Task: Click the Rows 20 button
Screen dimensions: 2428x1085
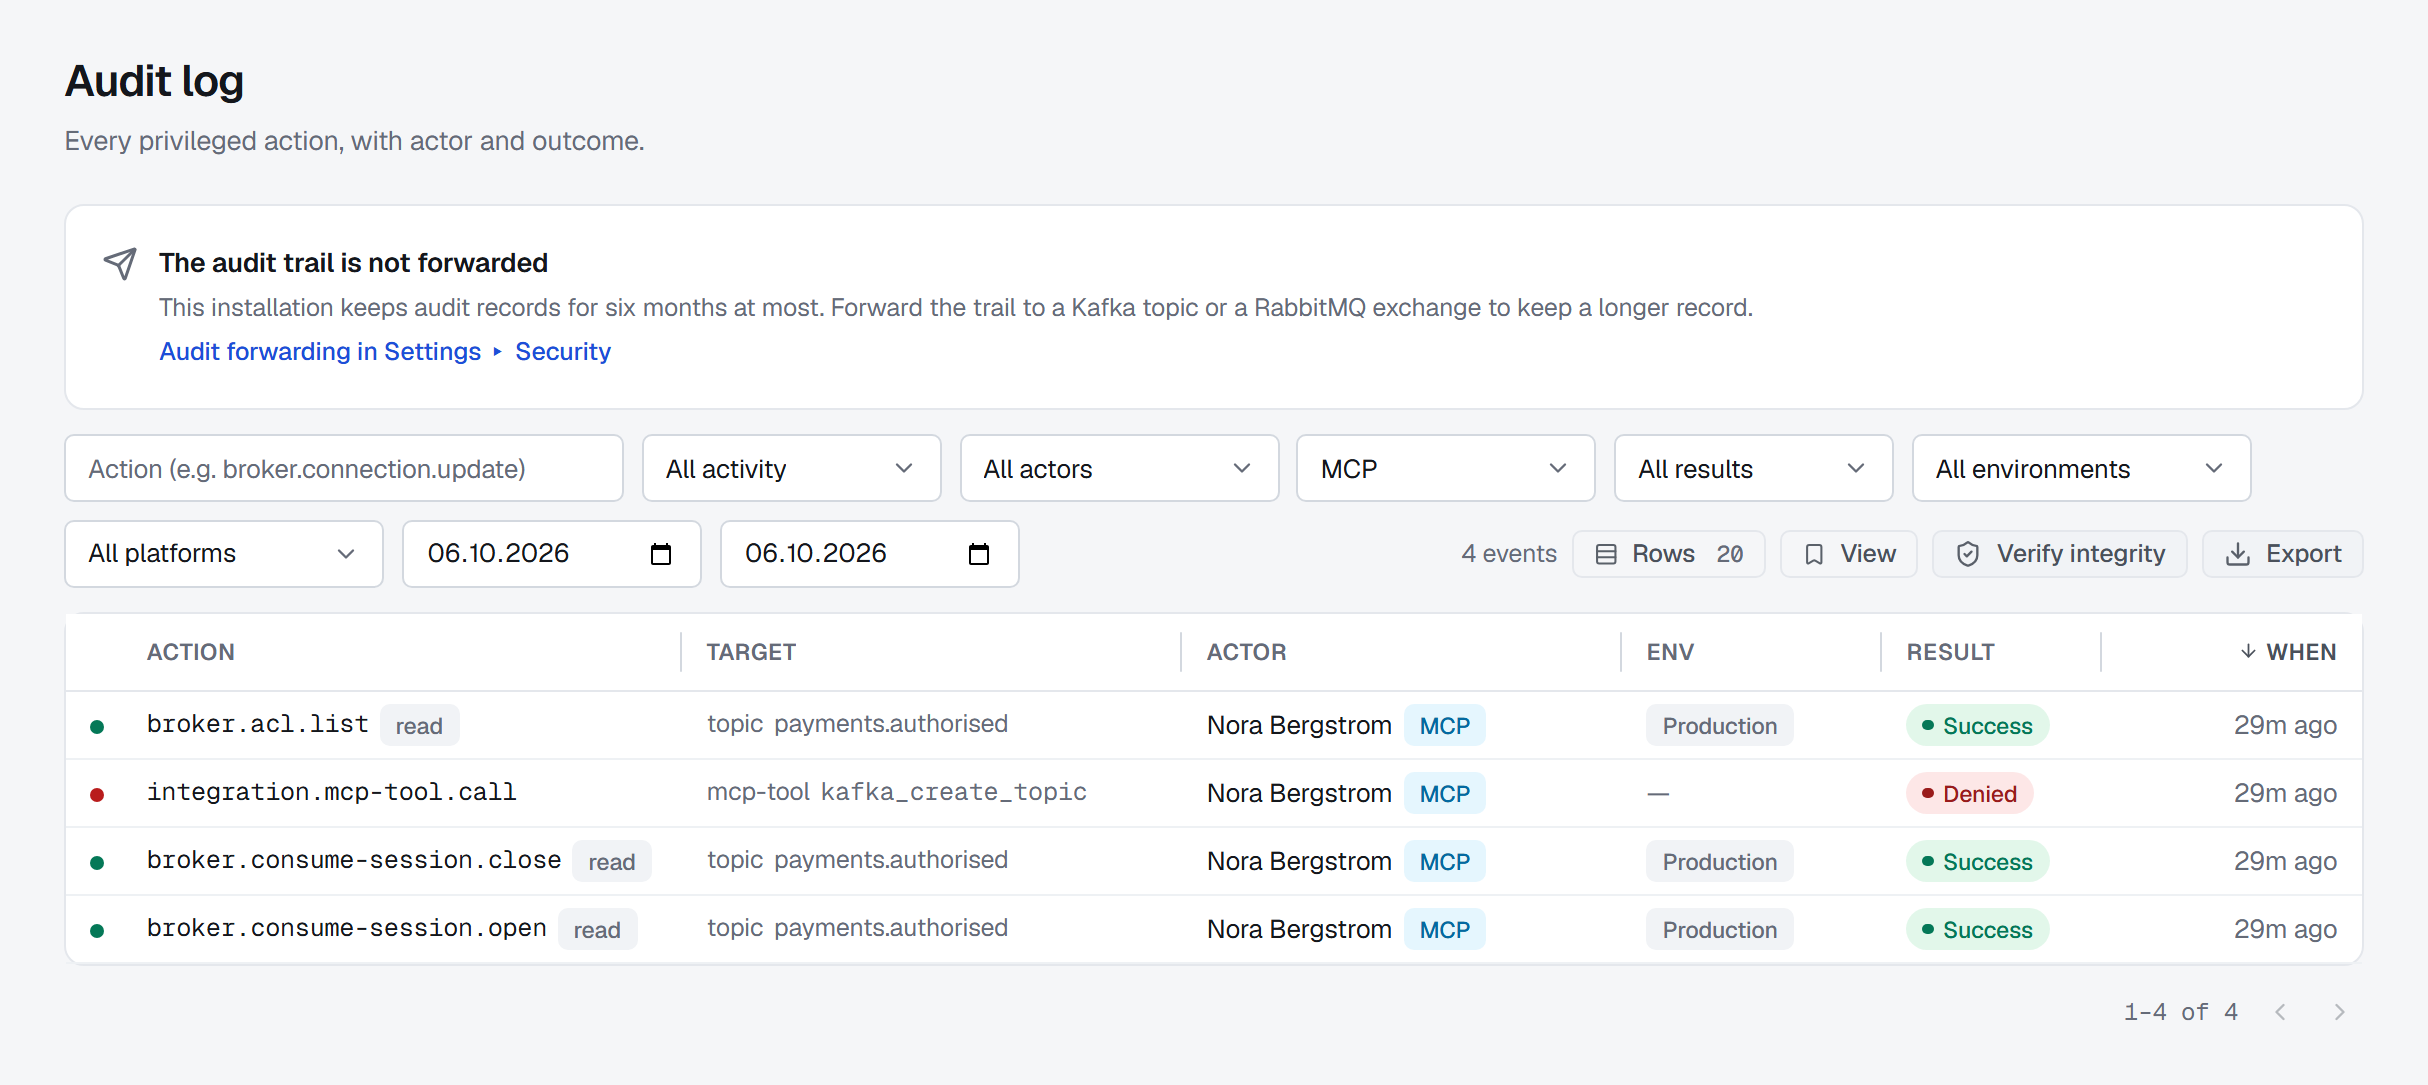Action: point(1669,554)
